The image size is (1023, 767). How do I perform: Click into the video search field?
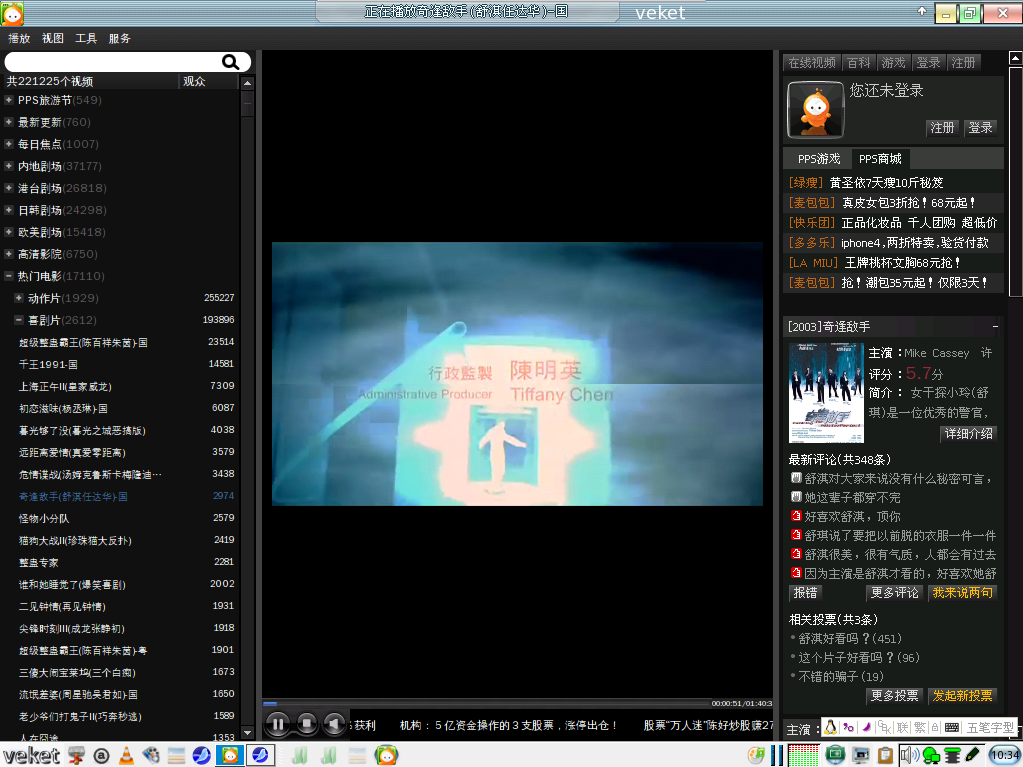click(112, 62)
